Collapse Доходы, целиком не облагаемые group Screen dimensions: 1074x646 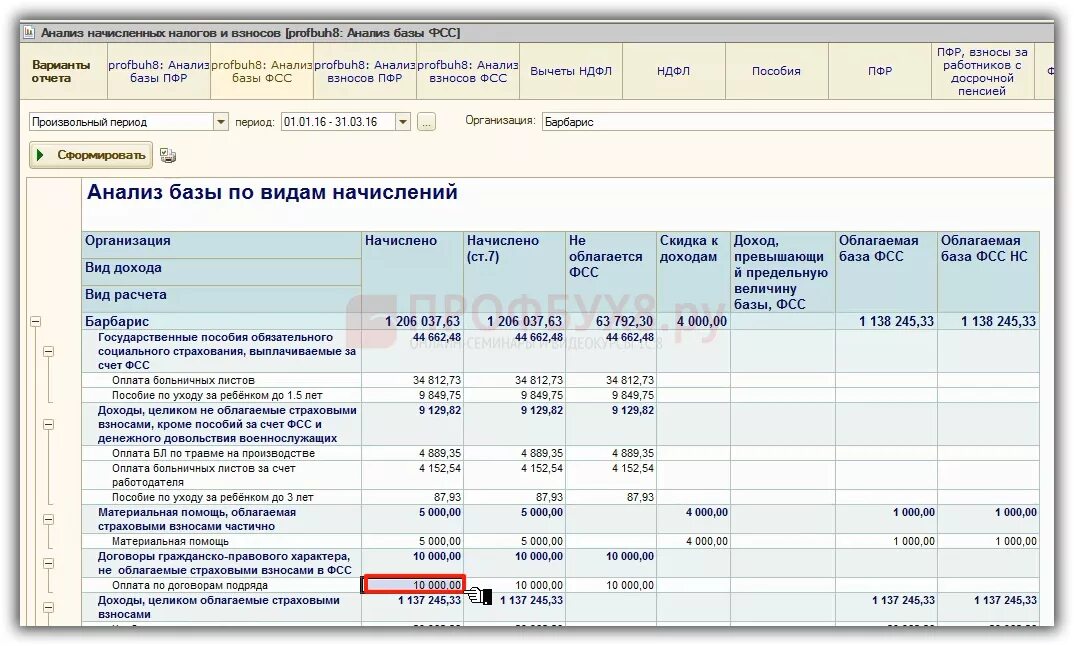pyautogui.click(x=49, y=425)
